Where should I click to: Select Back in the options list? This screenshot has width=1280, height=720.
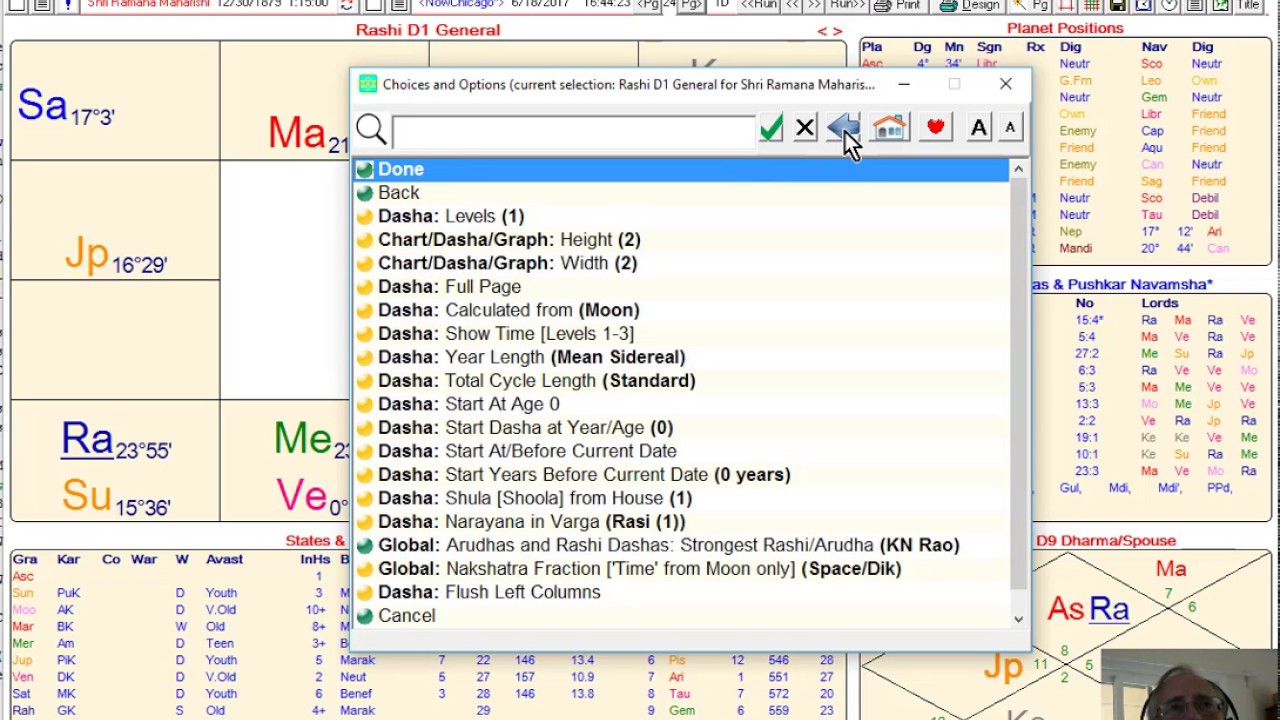click(682, 193)
